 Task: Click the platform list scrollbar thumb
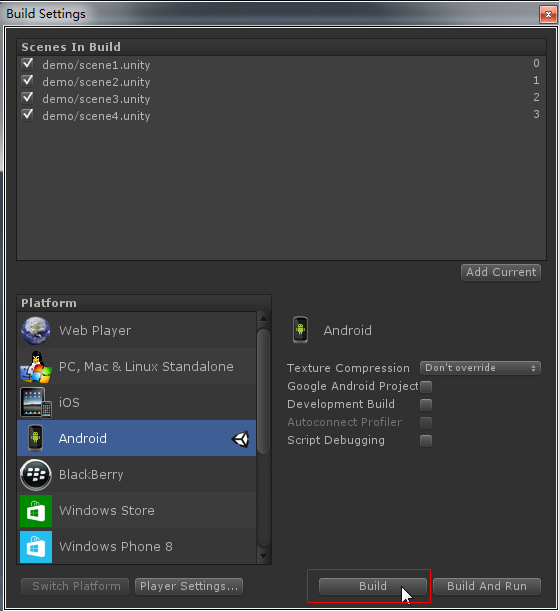(264, 392)
